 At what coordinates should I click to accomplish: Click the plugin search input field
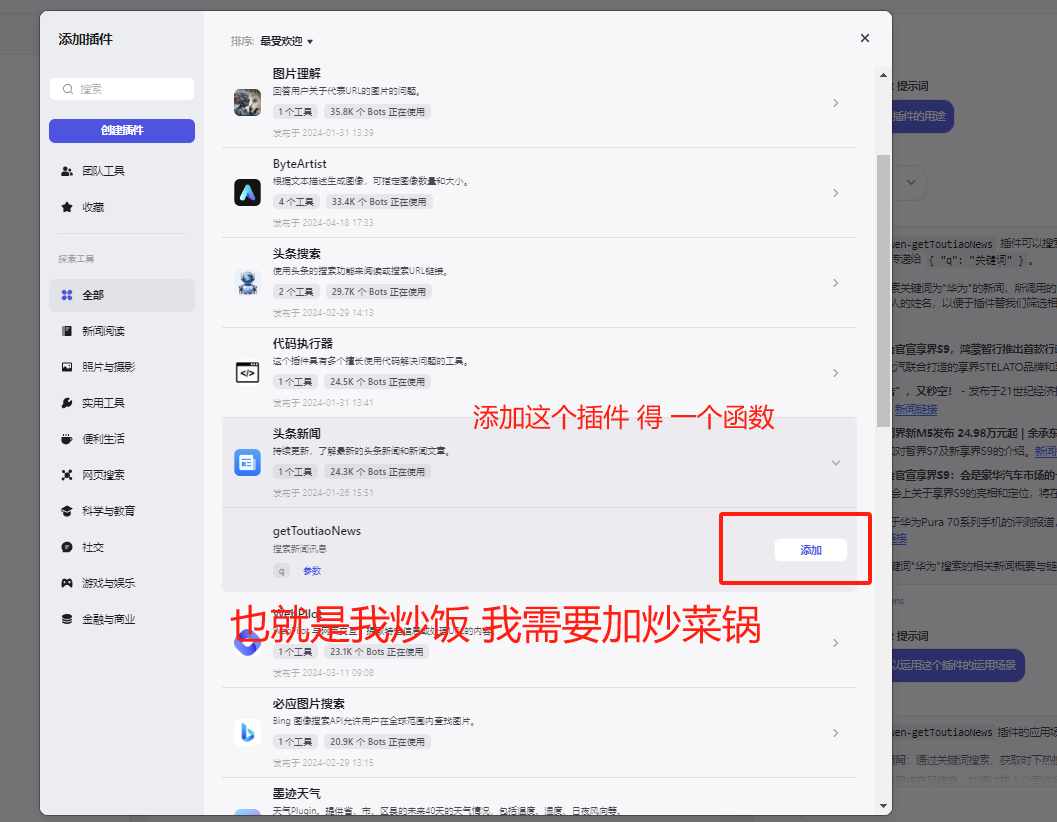coord(122,89)
